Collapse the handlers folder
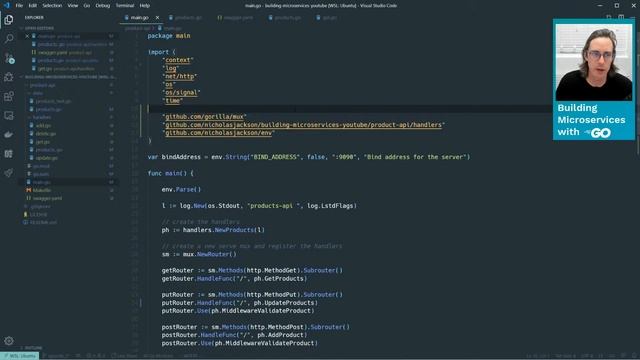Screen dimensions: 640x360 (x=42, y=117)
